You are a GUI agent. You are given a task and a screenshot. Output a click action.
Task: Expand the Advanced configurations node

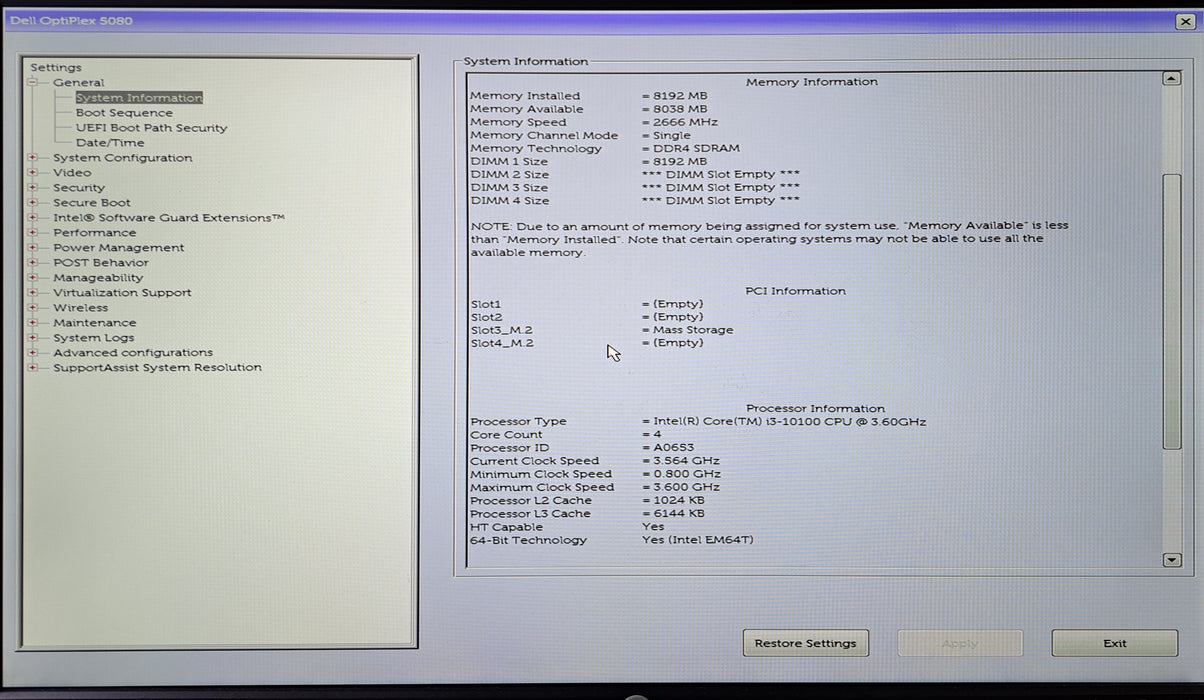click(x=33, y=352)
